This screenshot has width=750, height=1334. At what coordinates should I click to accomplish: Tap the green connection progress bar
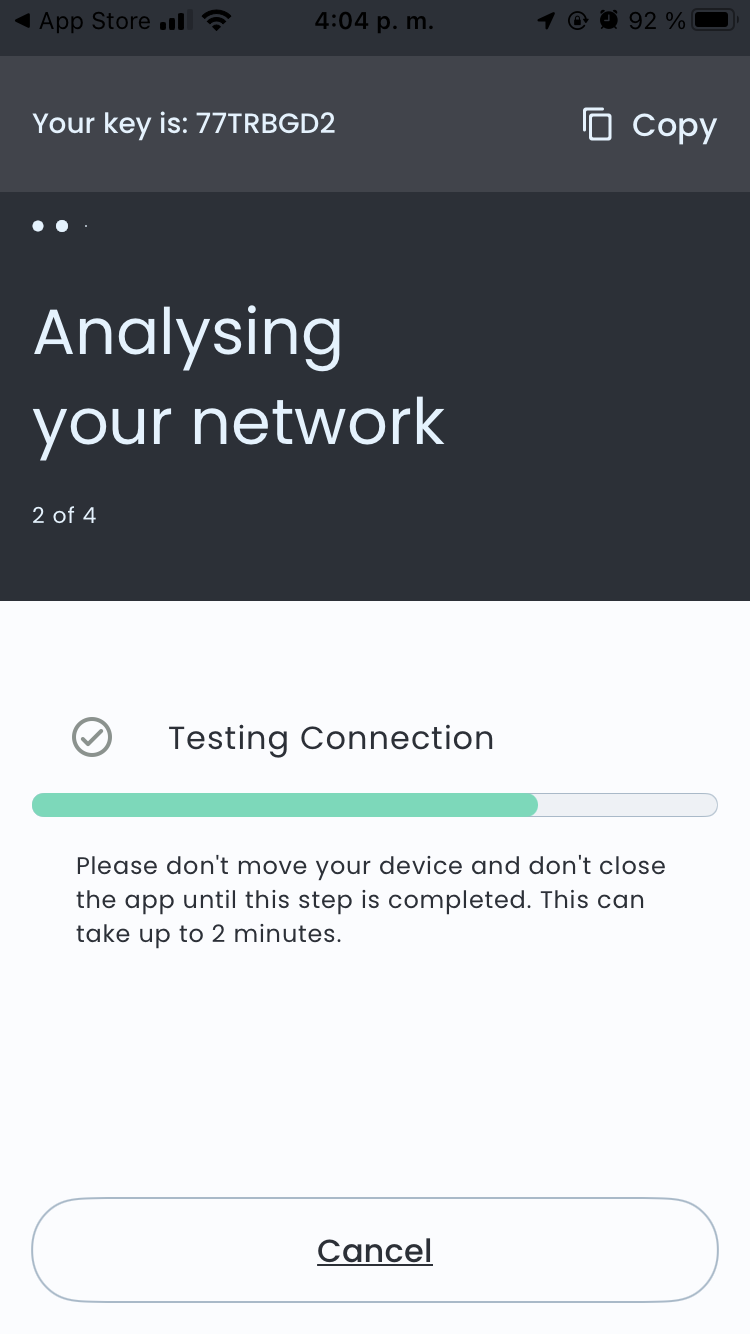click(375, 805)
